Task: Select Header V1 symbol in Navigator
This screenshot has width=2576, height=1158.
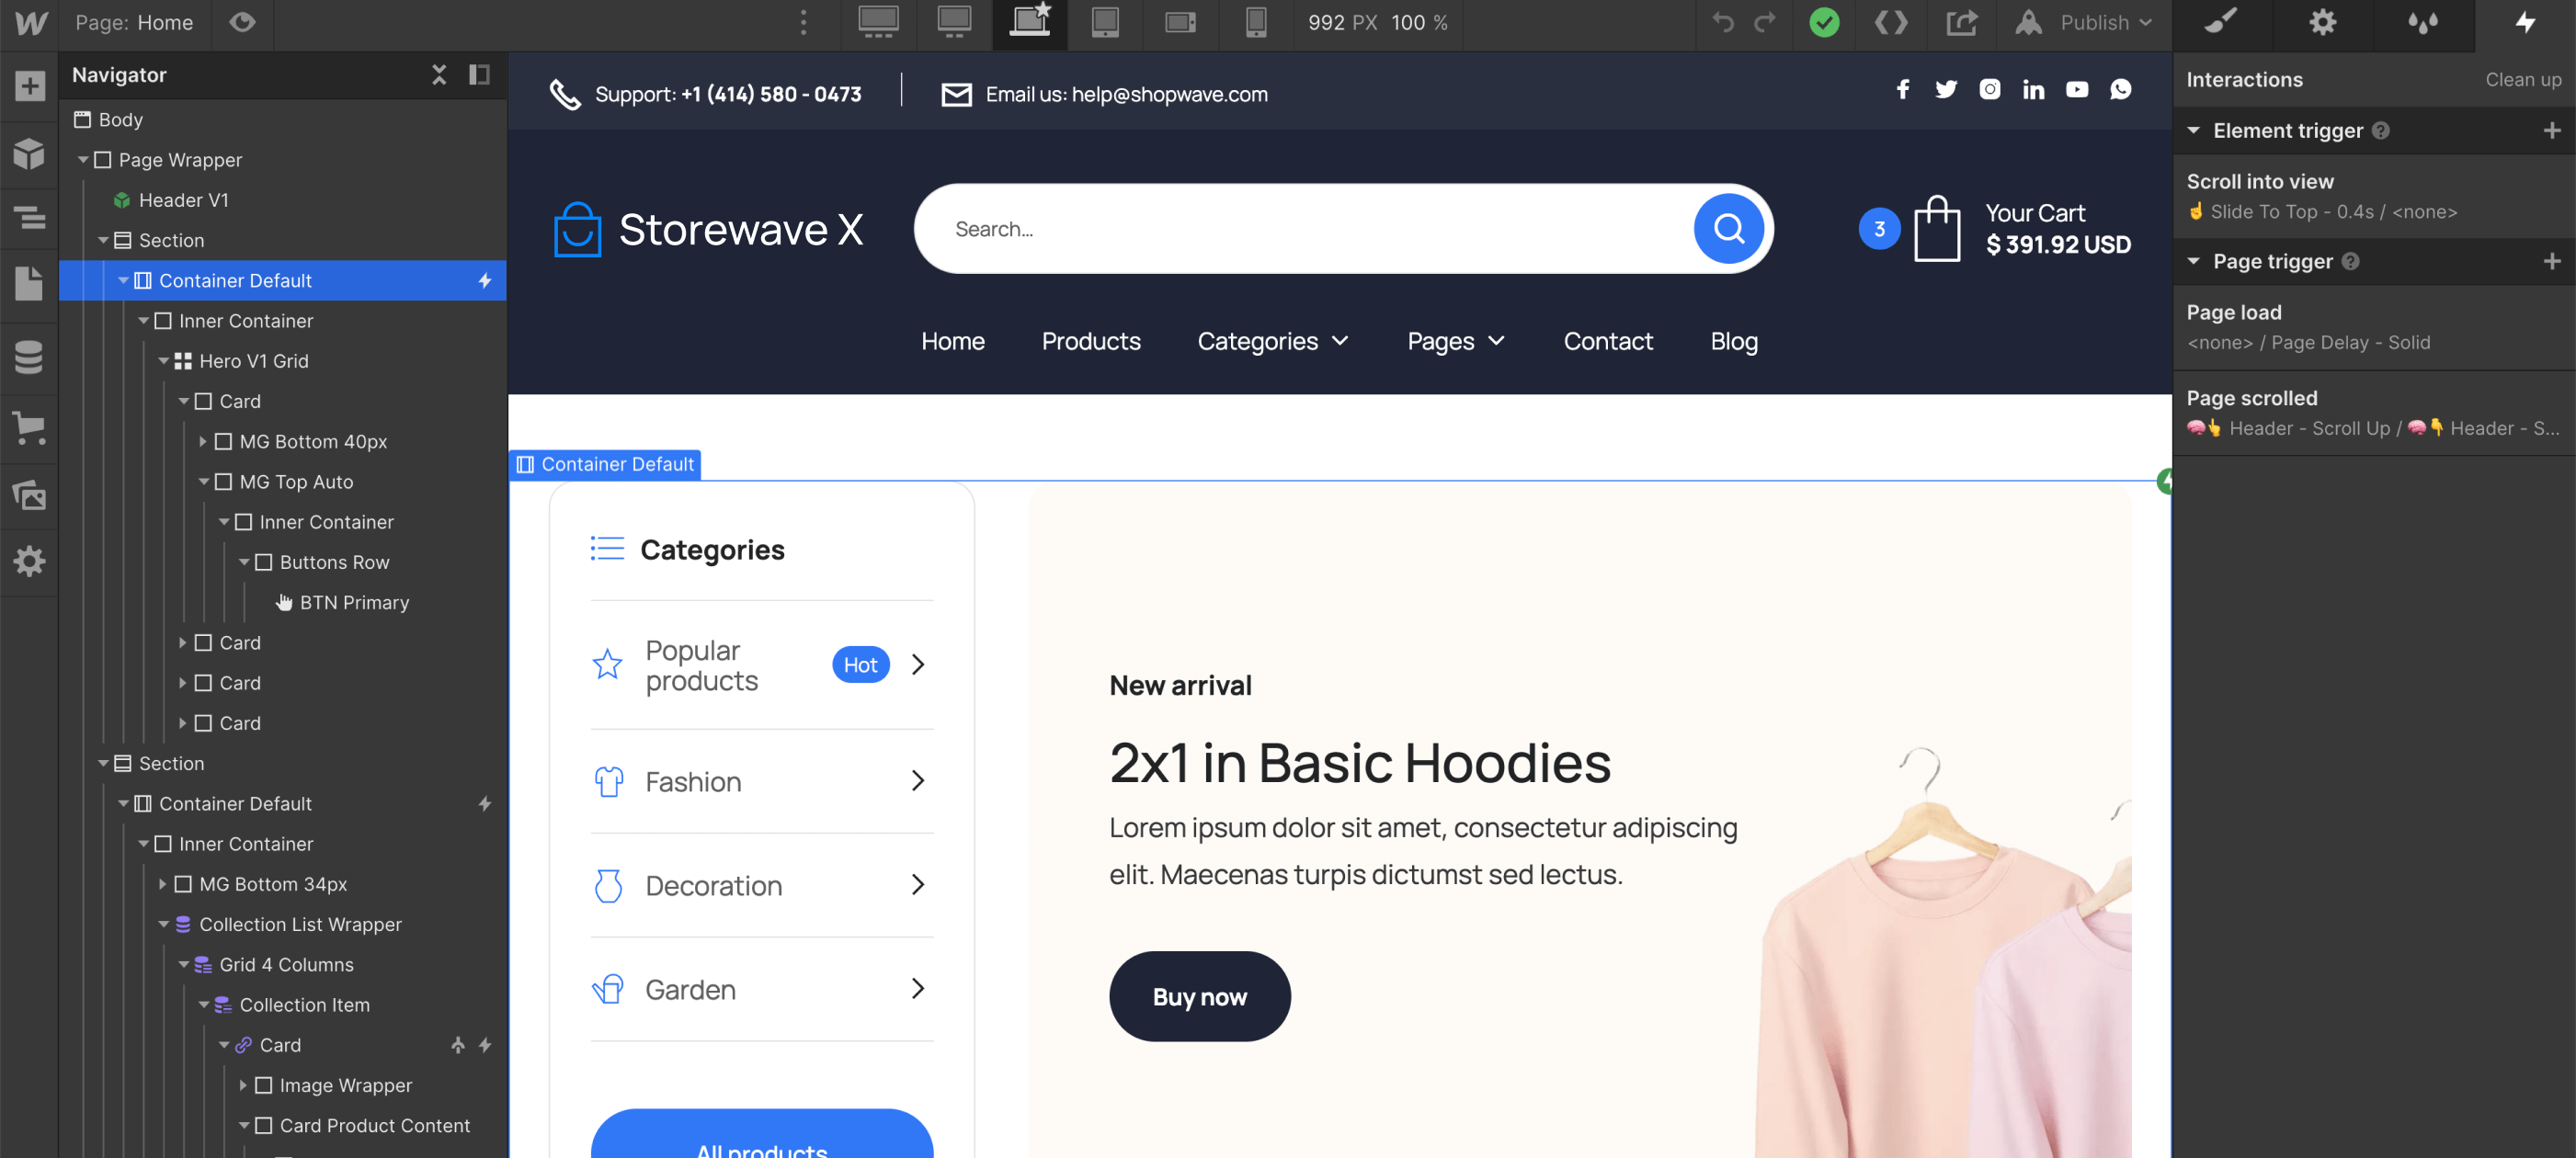Action: pos(183,200)
